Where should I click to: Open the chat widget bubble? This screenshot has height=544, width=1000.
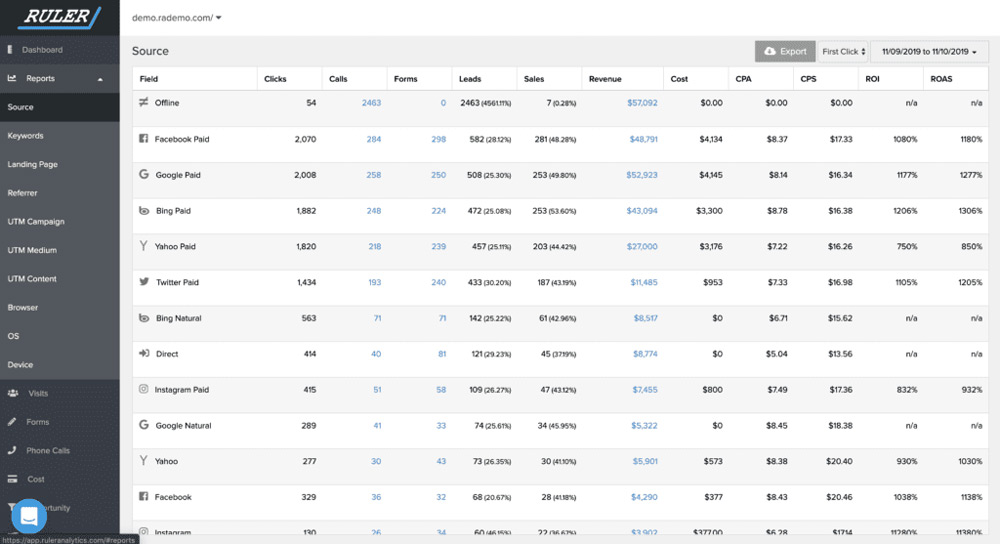(x=29, y=516)
